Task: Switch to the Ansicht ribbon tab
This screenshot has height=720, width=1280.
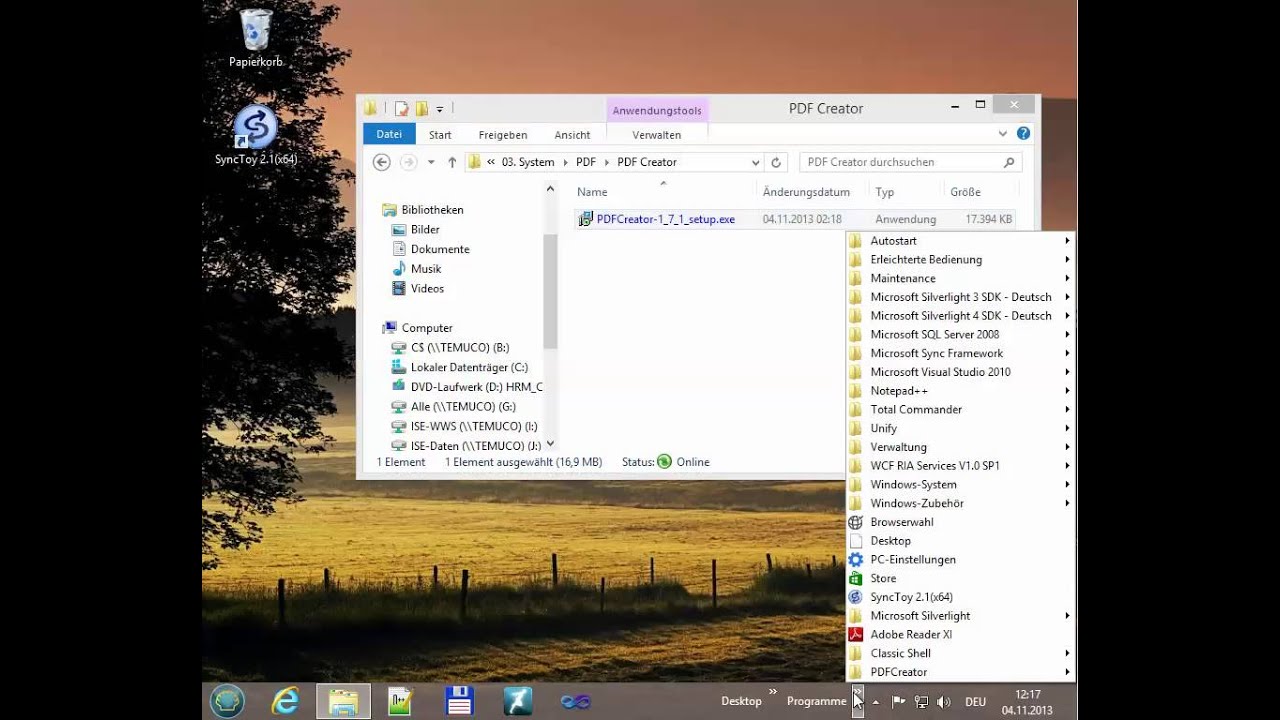Action: coord(572,134)
